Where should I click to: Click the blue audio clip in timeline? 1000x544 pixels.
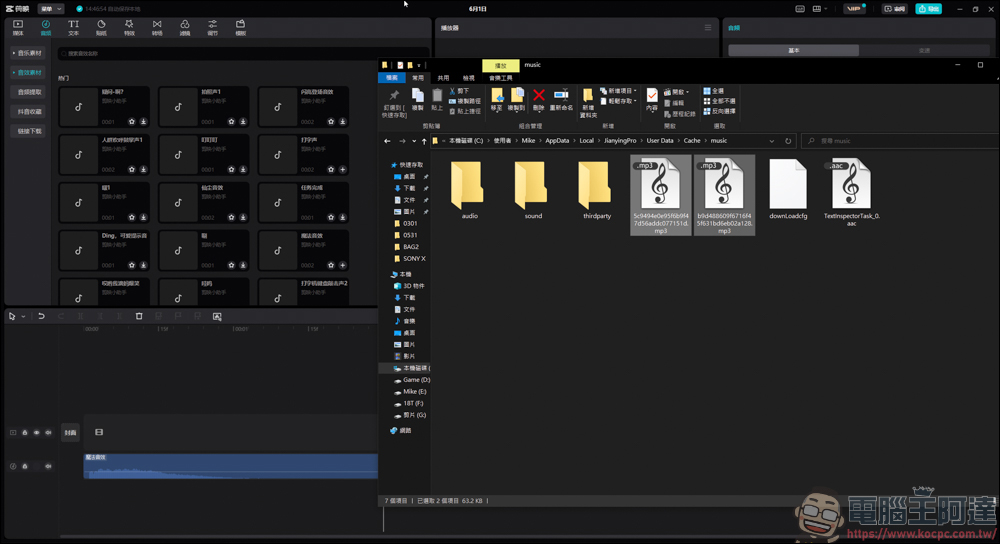(230, 466)
